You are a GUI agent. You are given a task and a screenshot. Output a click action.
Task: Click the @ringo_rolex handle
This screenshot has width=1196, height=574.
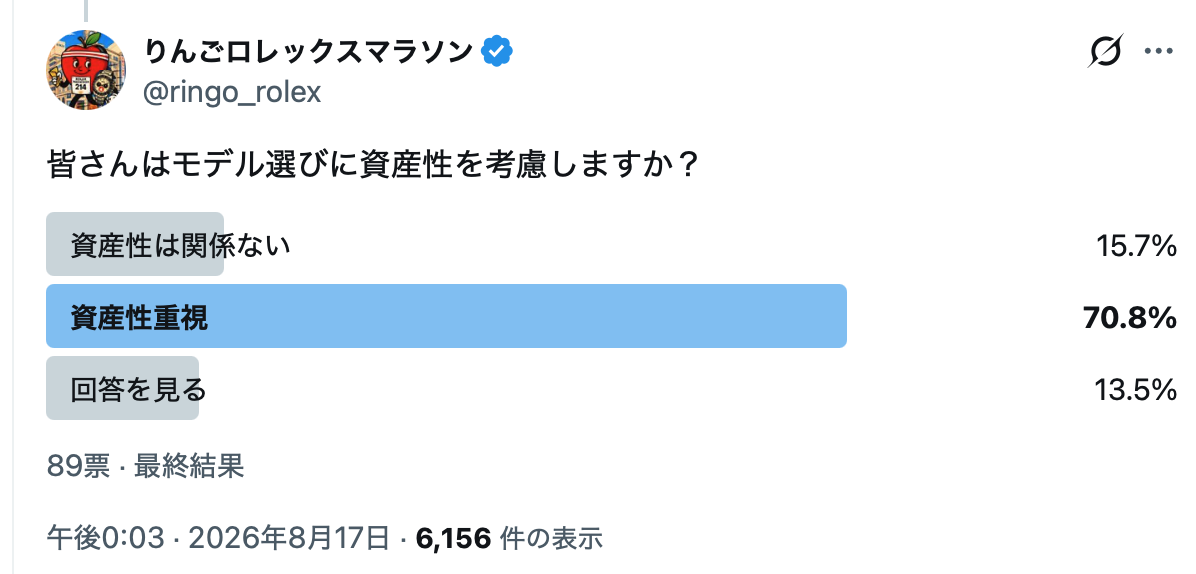coord(232,91)
